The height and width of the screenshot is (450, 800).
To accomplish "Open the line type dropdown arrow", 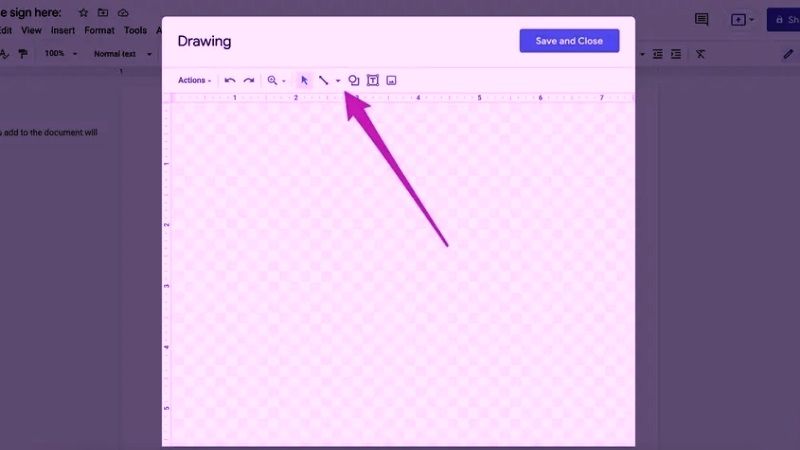I will pyautogui.click(x=338, y=81).
